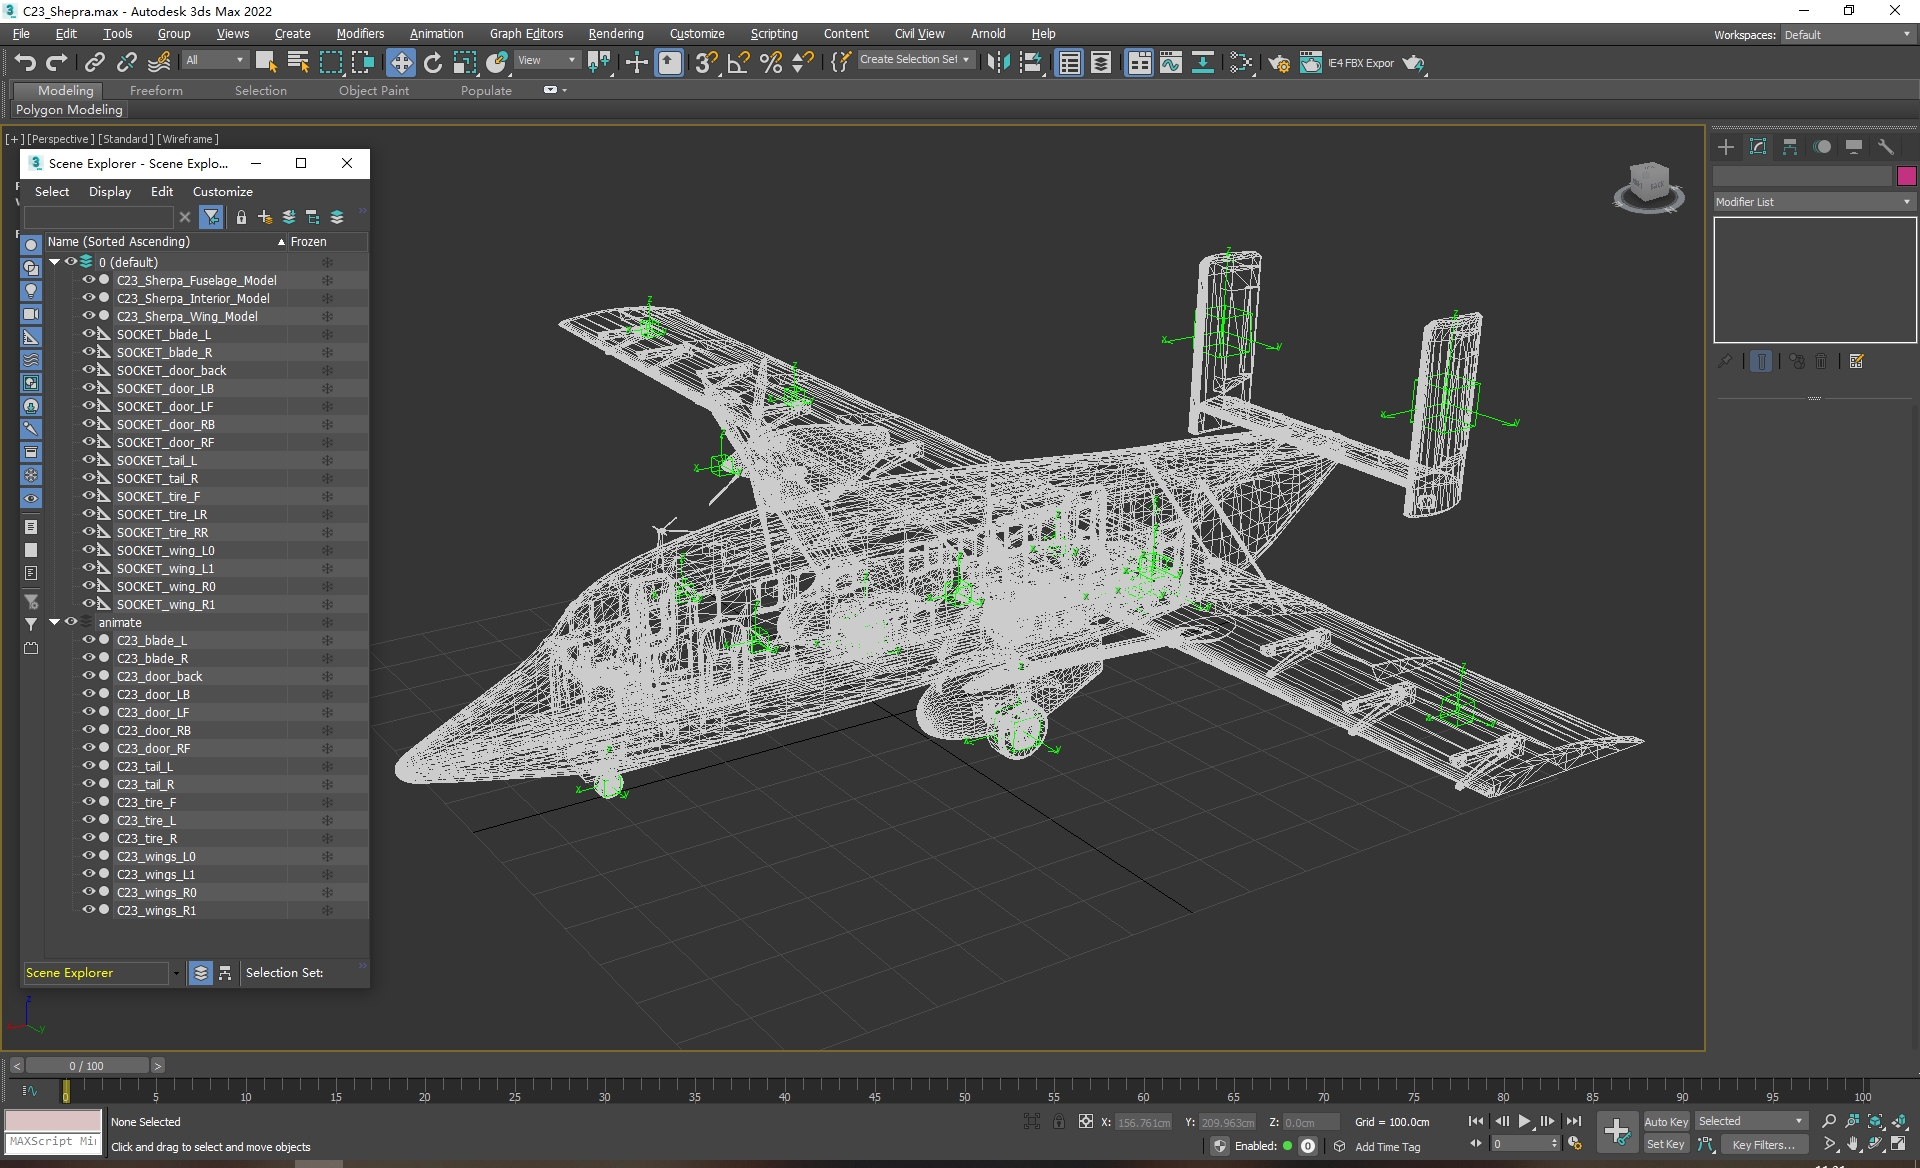Screen dimensions: 1920x1168
Task: Hide C23_Sherpa_Wing_Model using its eye icon
Action: pos(88,316)
